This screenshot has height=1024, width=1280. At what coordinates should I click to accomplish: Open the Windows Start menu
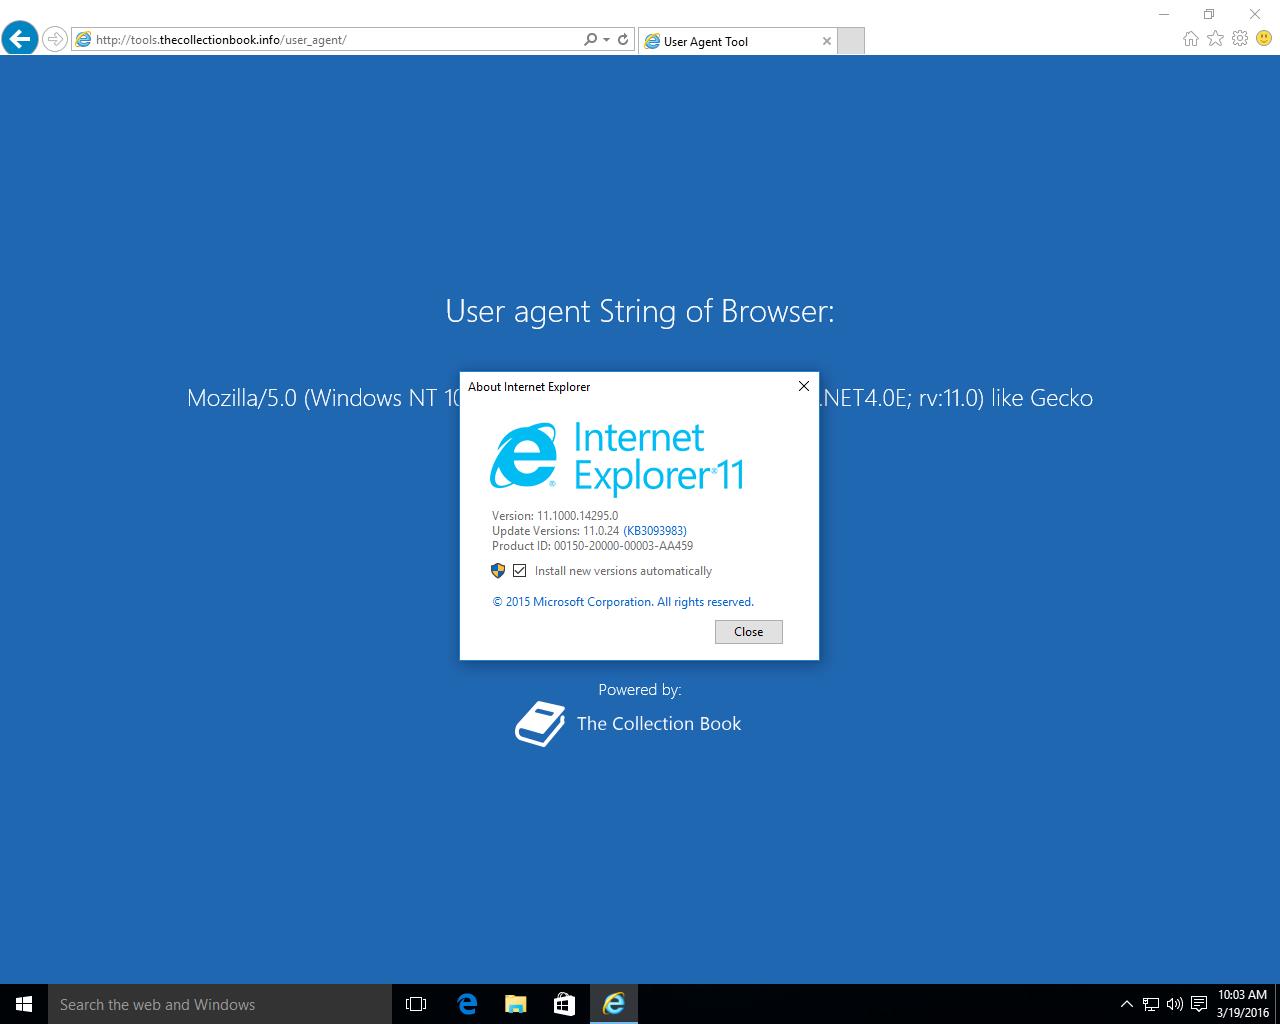(x=24, y=1004)
